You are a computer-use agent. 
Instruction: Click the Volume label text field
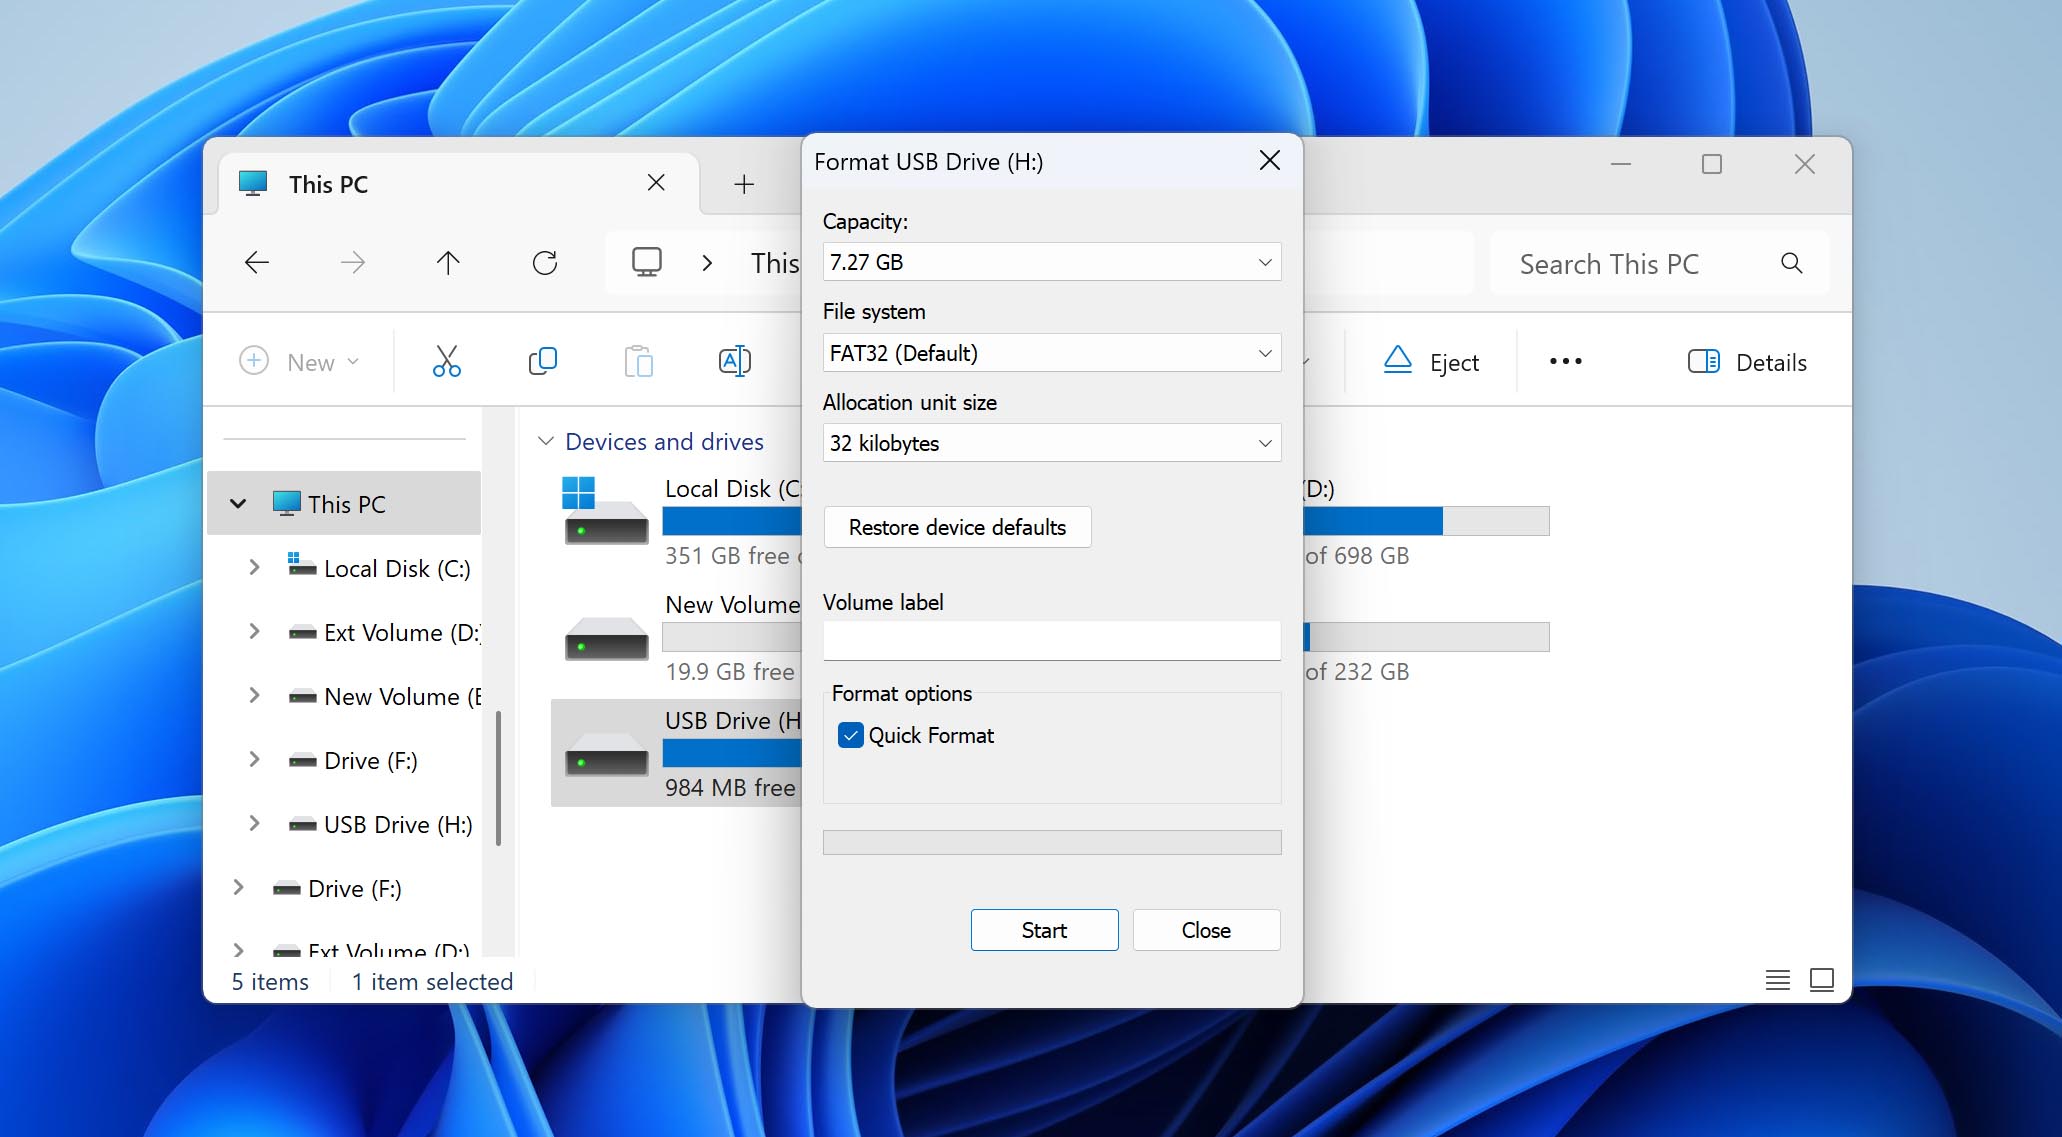click(1052, 640)
